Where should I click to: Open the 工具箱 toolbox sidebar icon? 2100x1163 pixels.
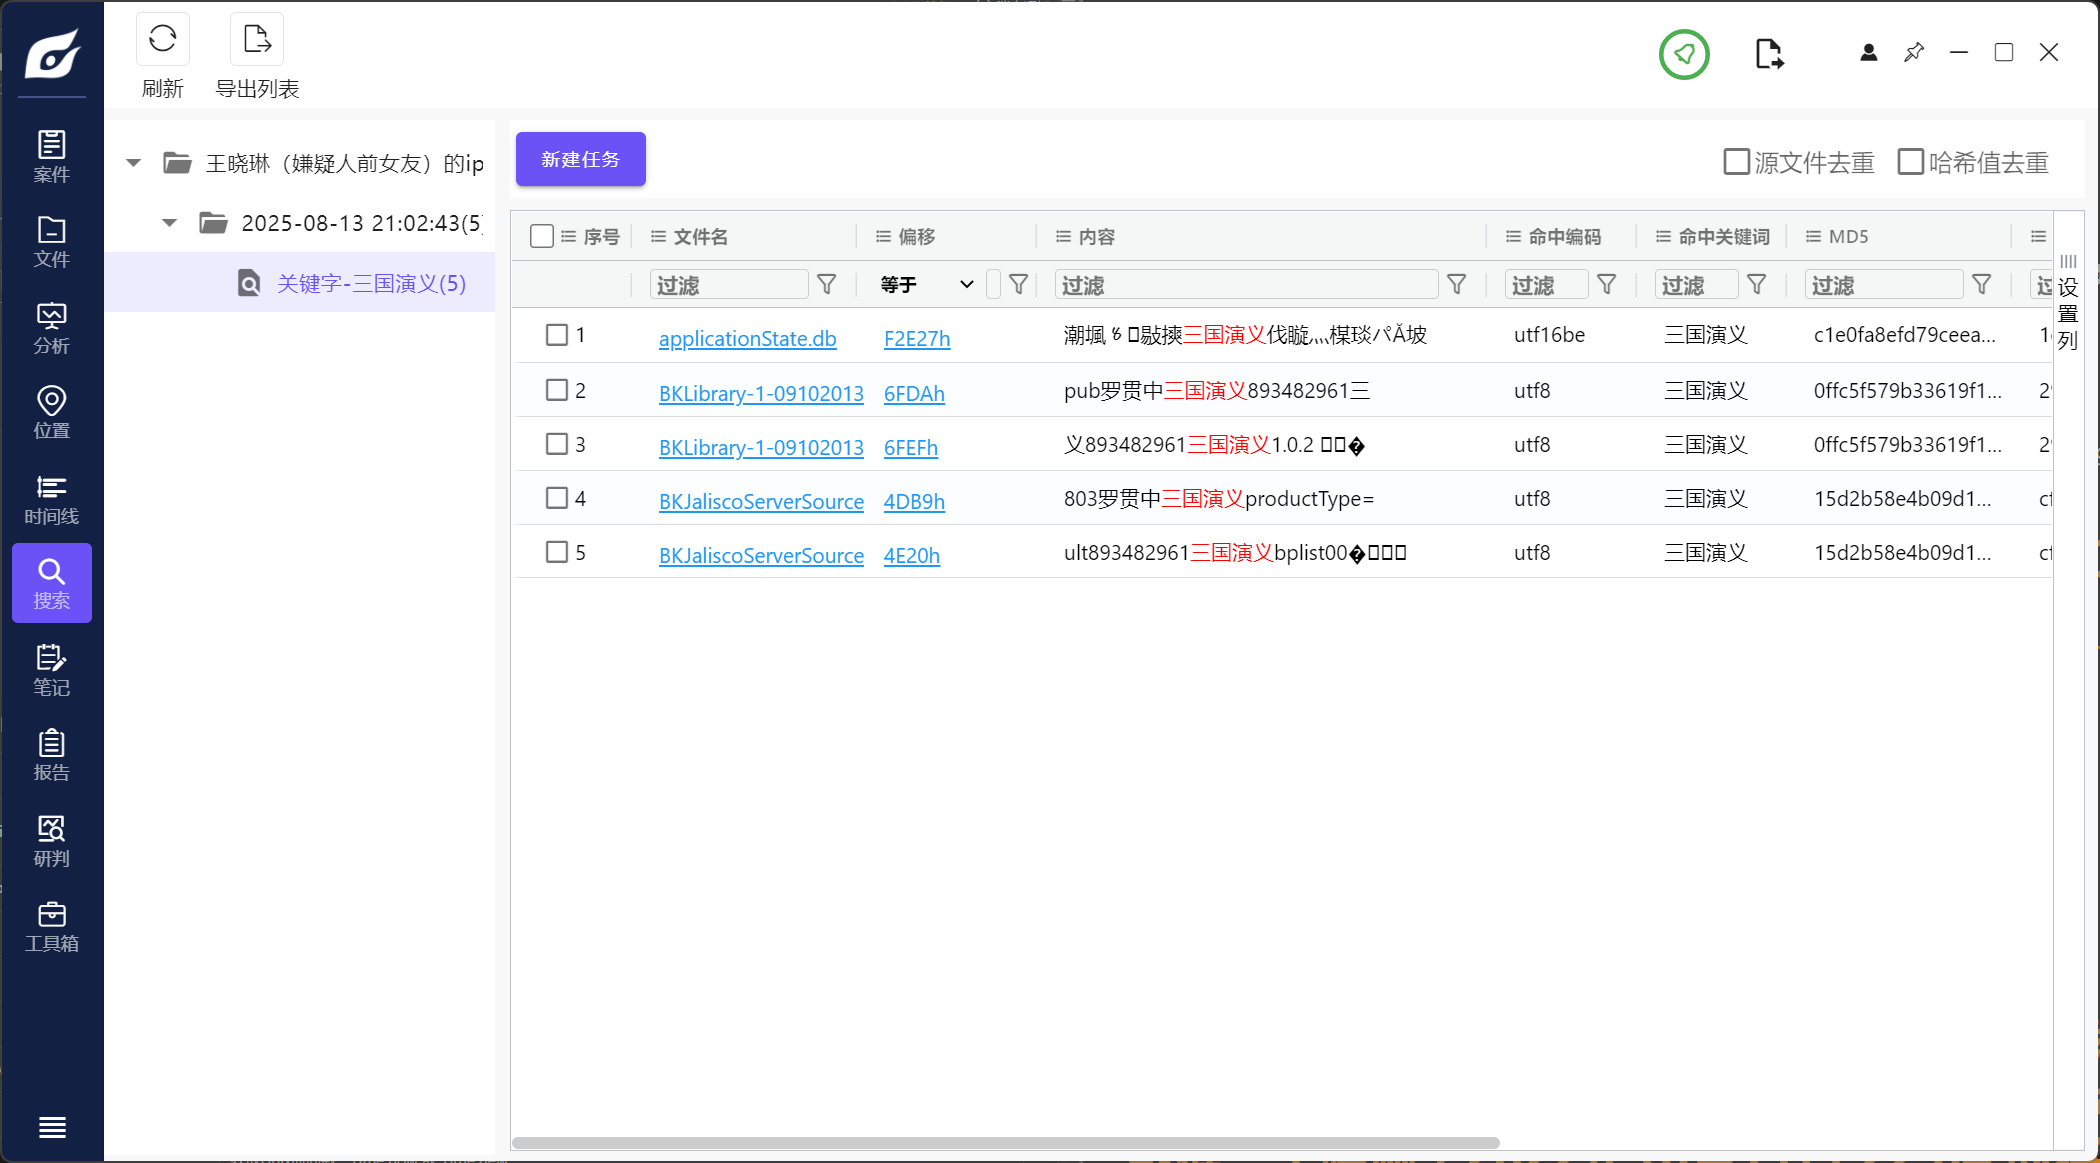[x=51, y=926]
